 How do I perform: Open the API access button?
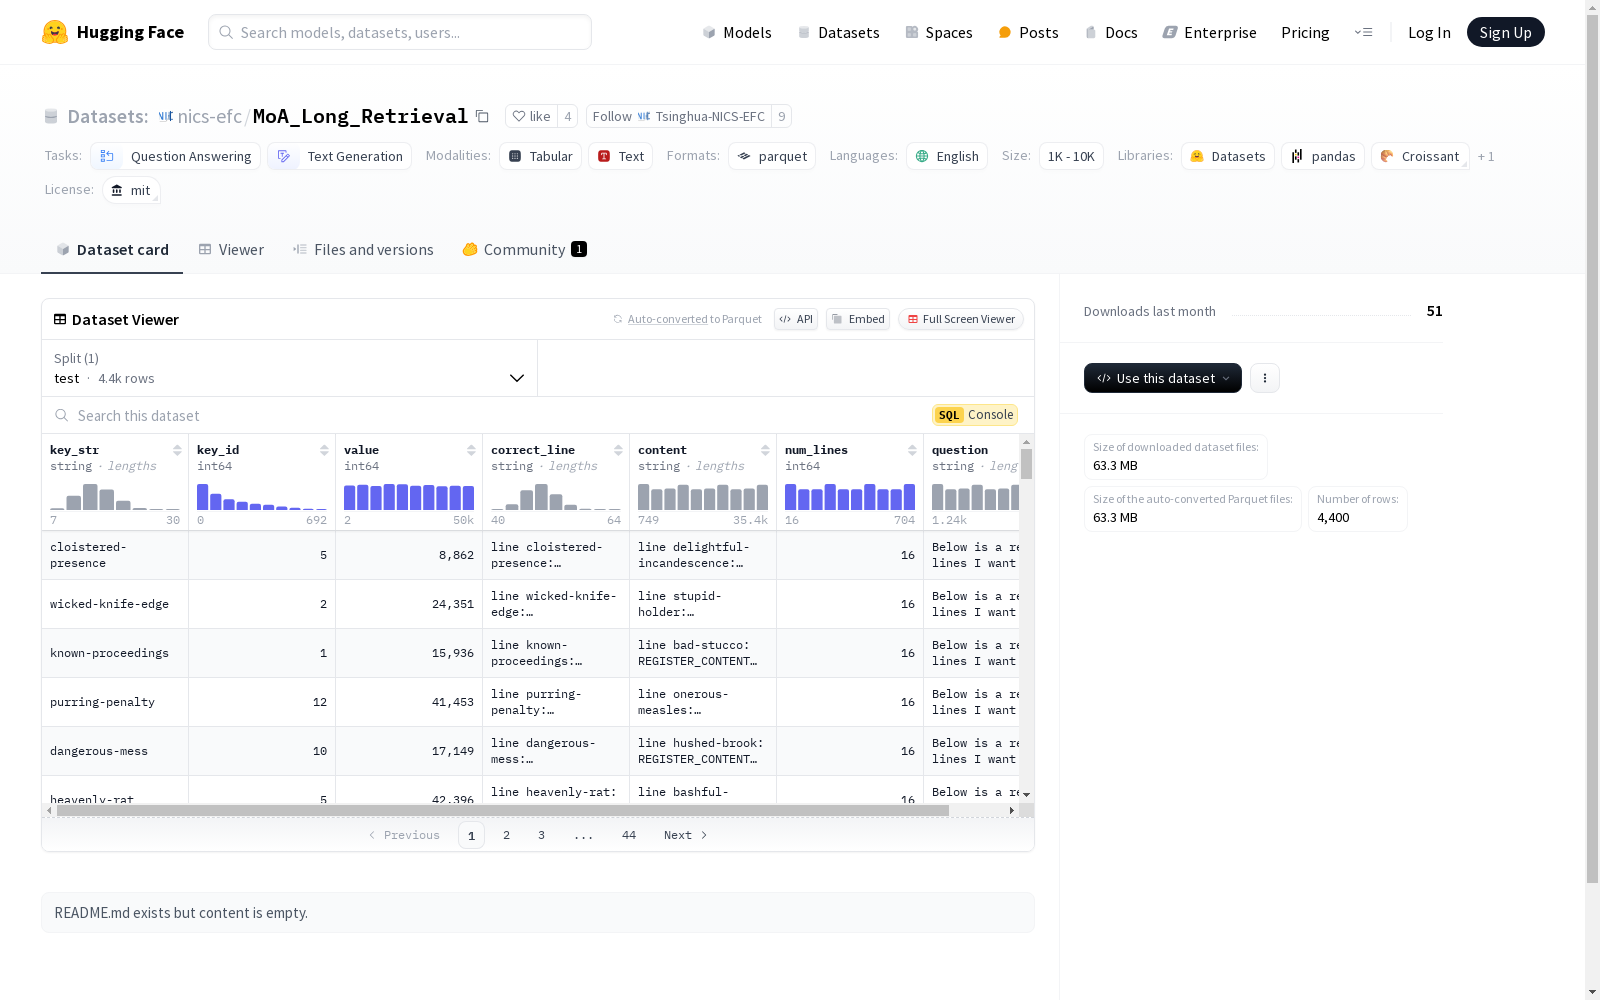796,319
